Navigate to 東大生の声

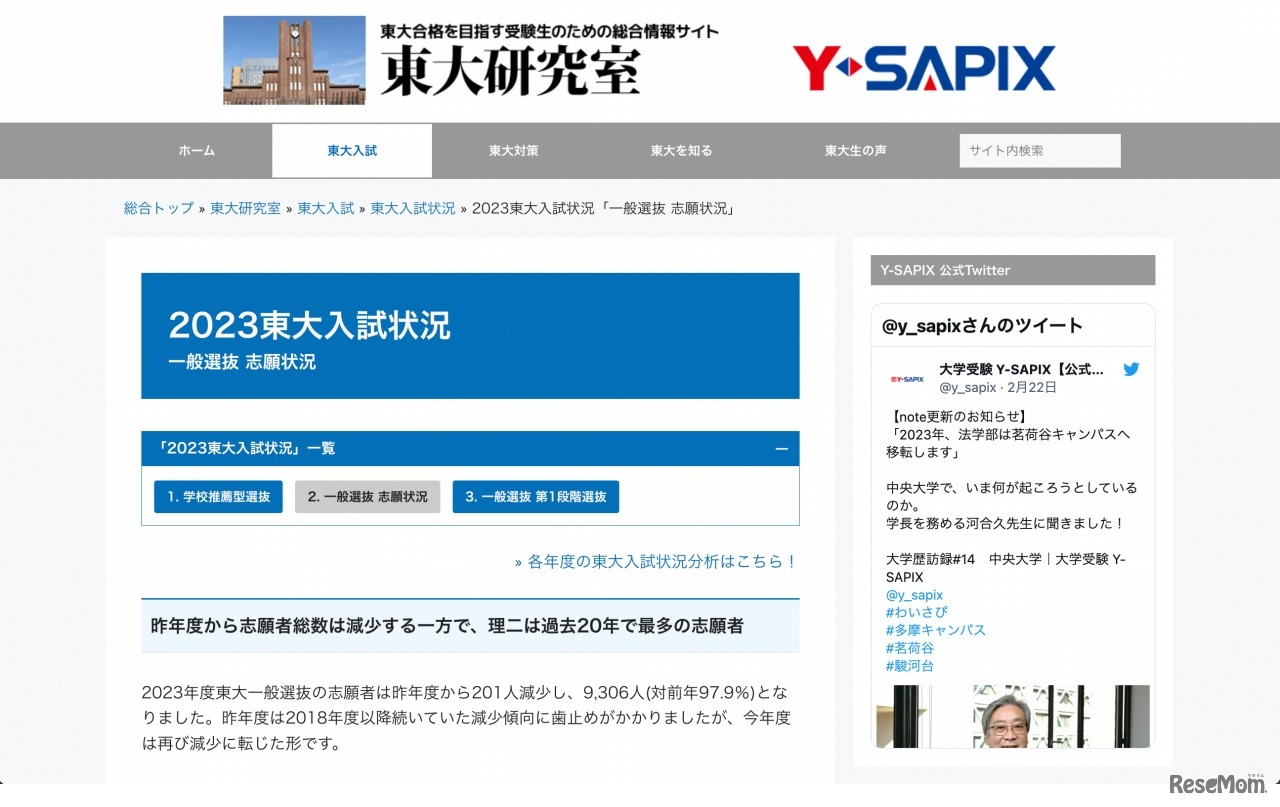pyautogui.click(x=855, y=150)
